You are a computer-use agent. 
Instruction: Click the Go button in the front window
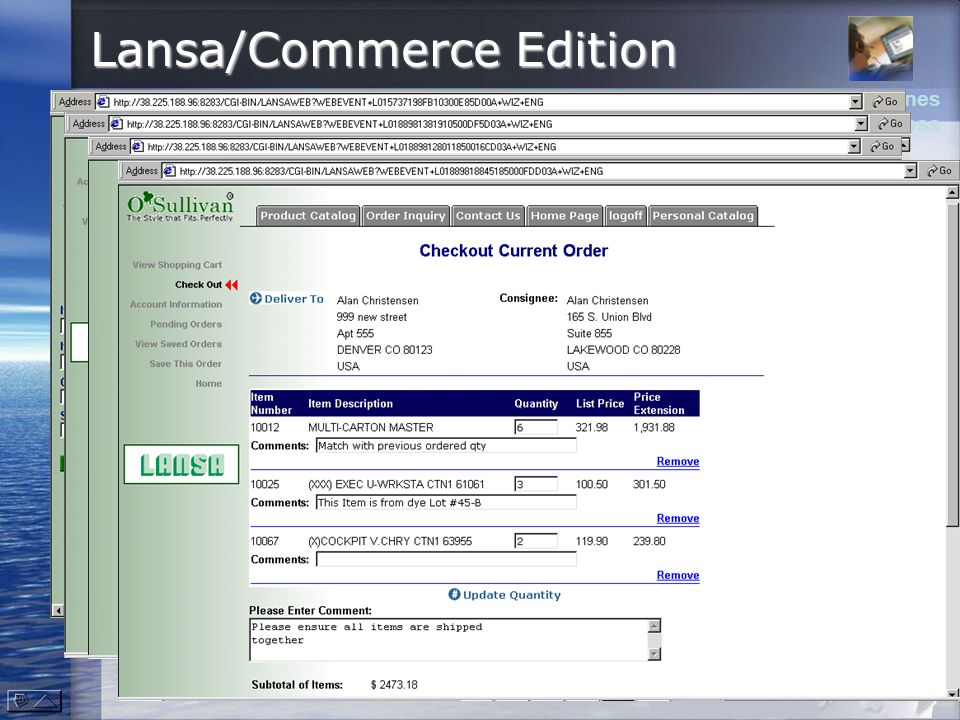coord(939,171)
